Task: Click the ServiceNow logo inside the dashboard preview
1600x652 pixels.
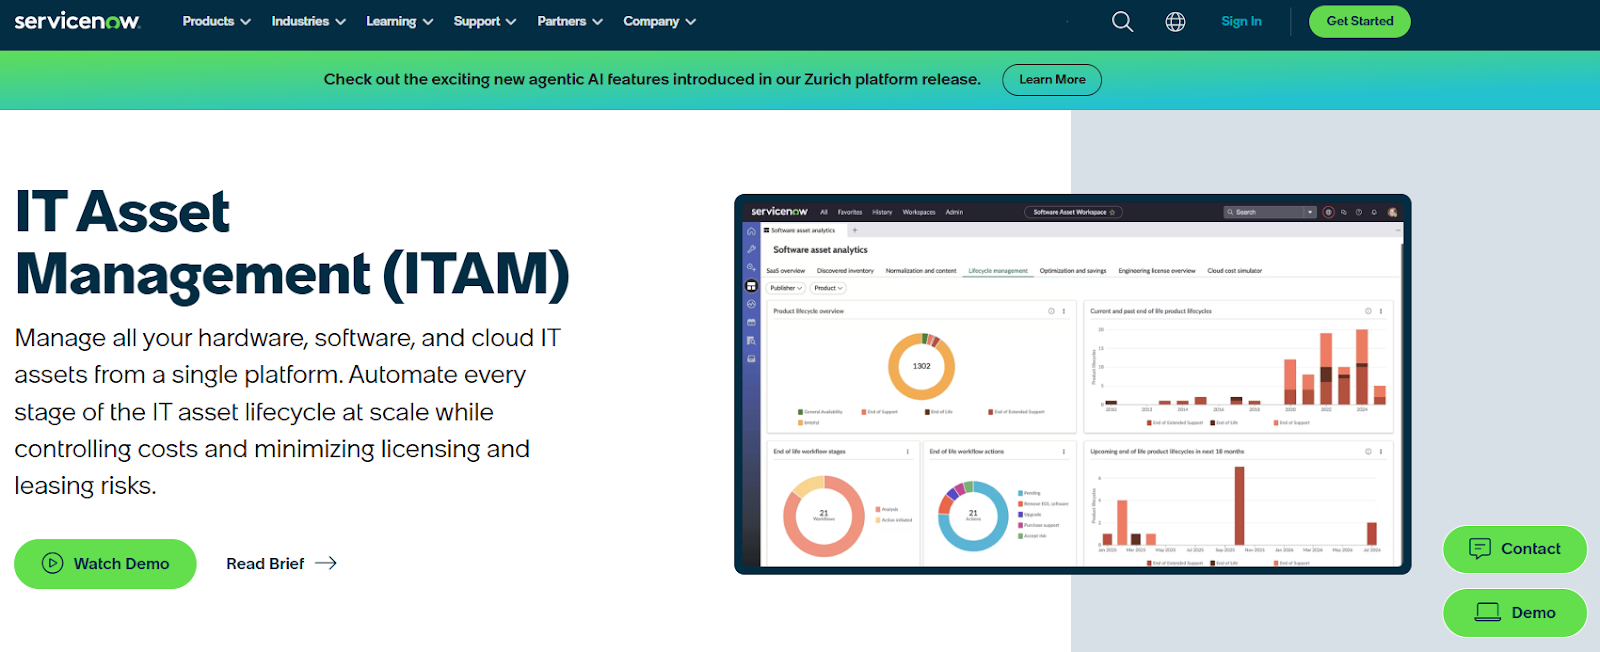Action: 779,212
